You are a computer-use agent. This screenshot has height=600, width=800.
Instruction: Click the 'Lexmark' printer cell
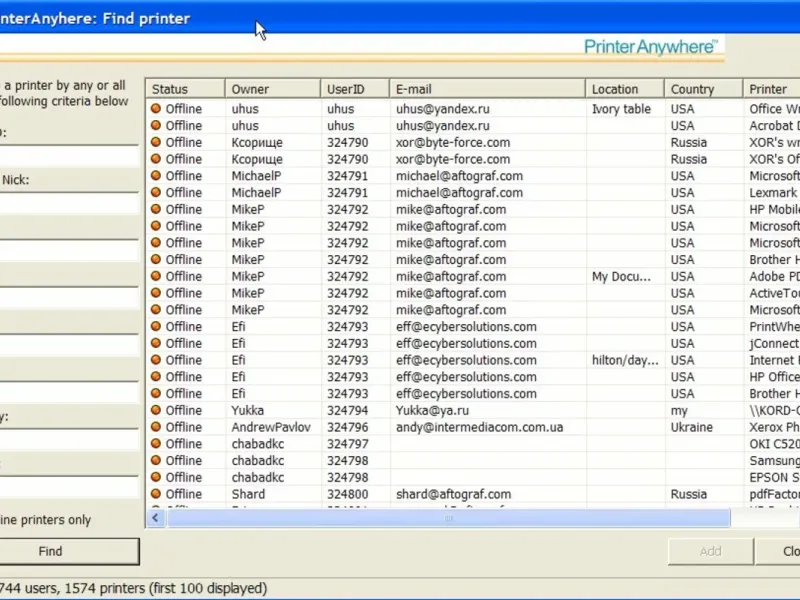pos(773,192)
